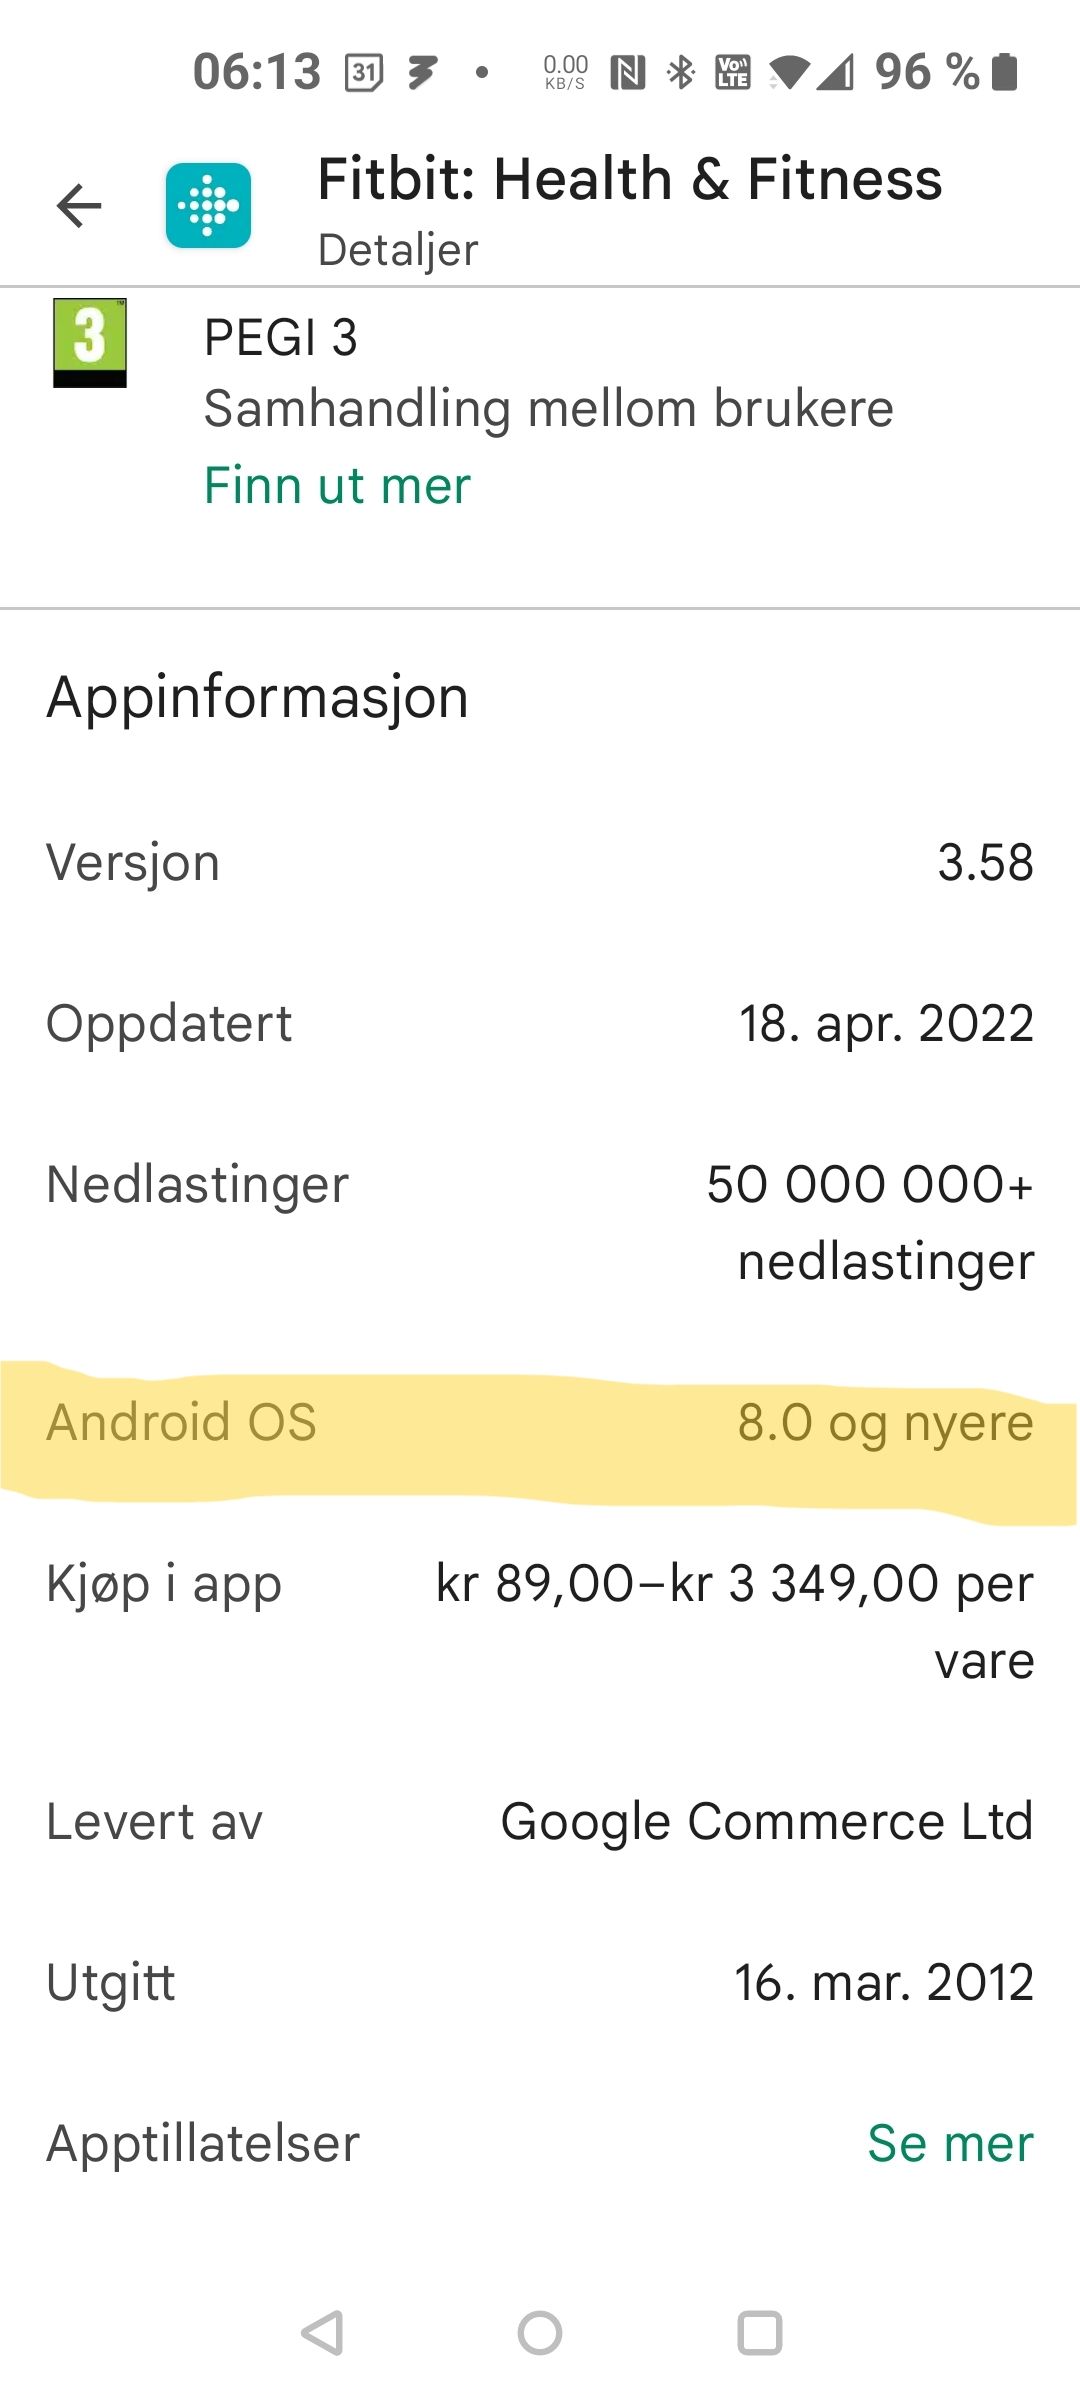Viewport: 1080px width, 2400px height.
Task: Tap the Versjon 3.58 value
Action: [x=985, y=863]
